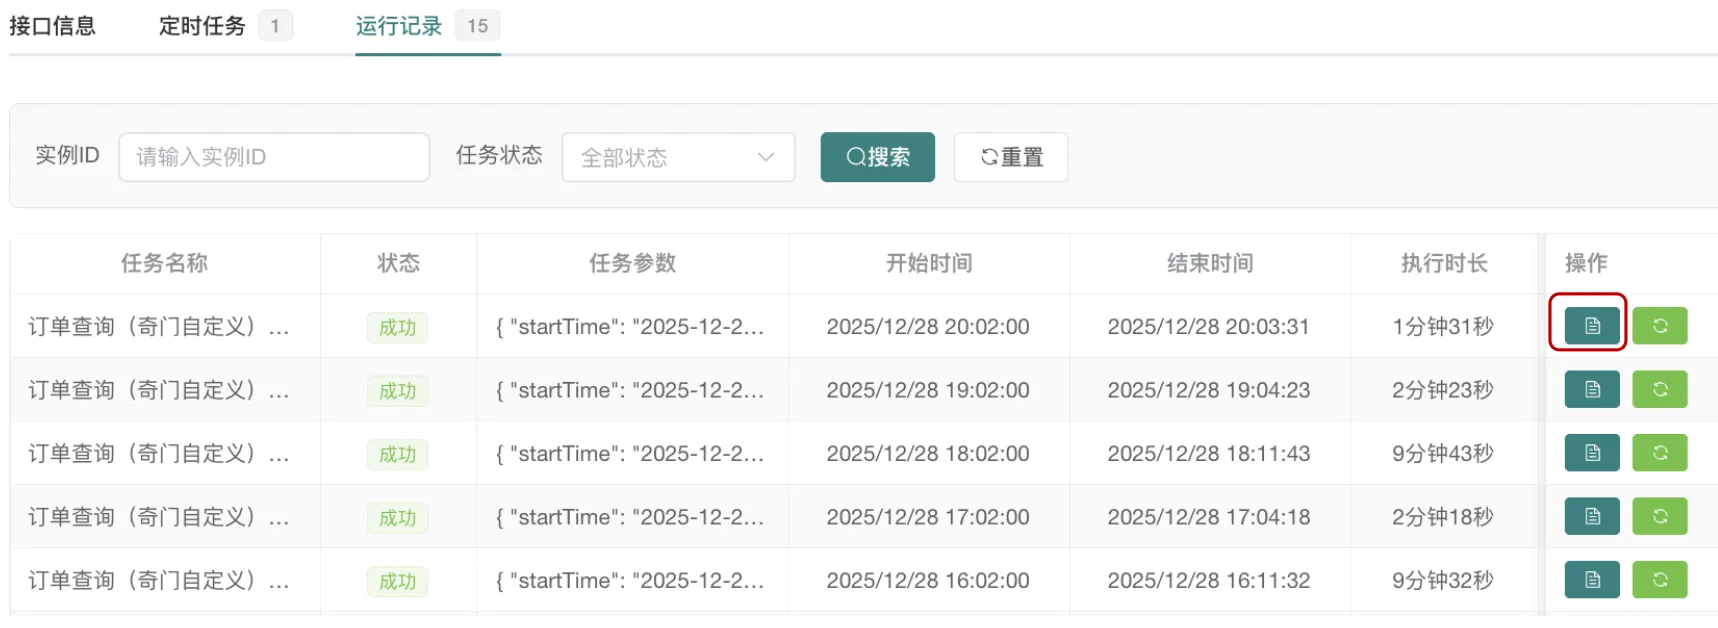Open log details for the 16:02:00 run
Viewport: 1718px width, 628px height.
[x=1591, y=580]
